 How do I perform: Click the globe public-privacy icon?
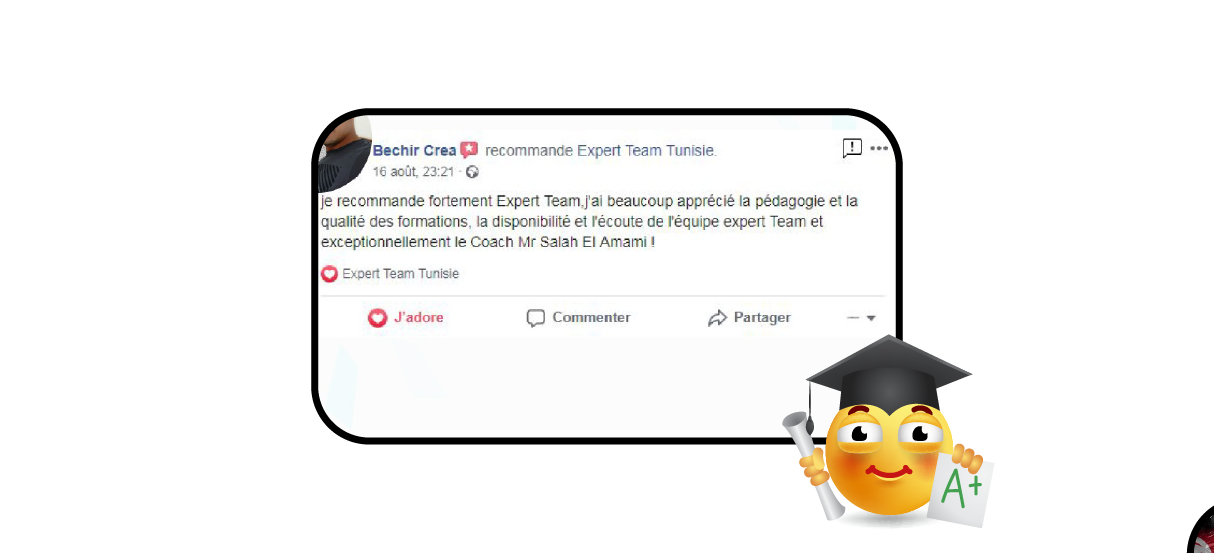pyautogui.click(x=472, y=172)
